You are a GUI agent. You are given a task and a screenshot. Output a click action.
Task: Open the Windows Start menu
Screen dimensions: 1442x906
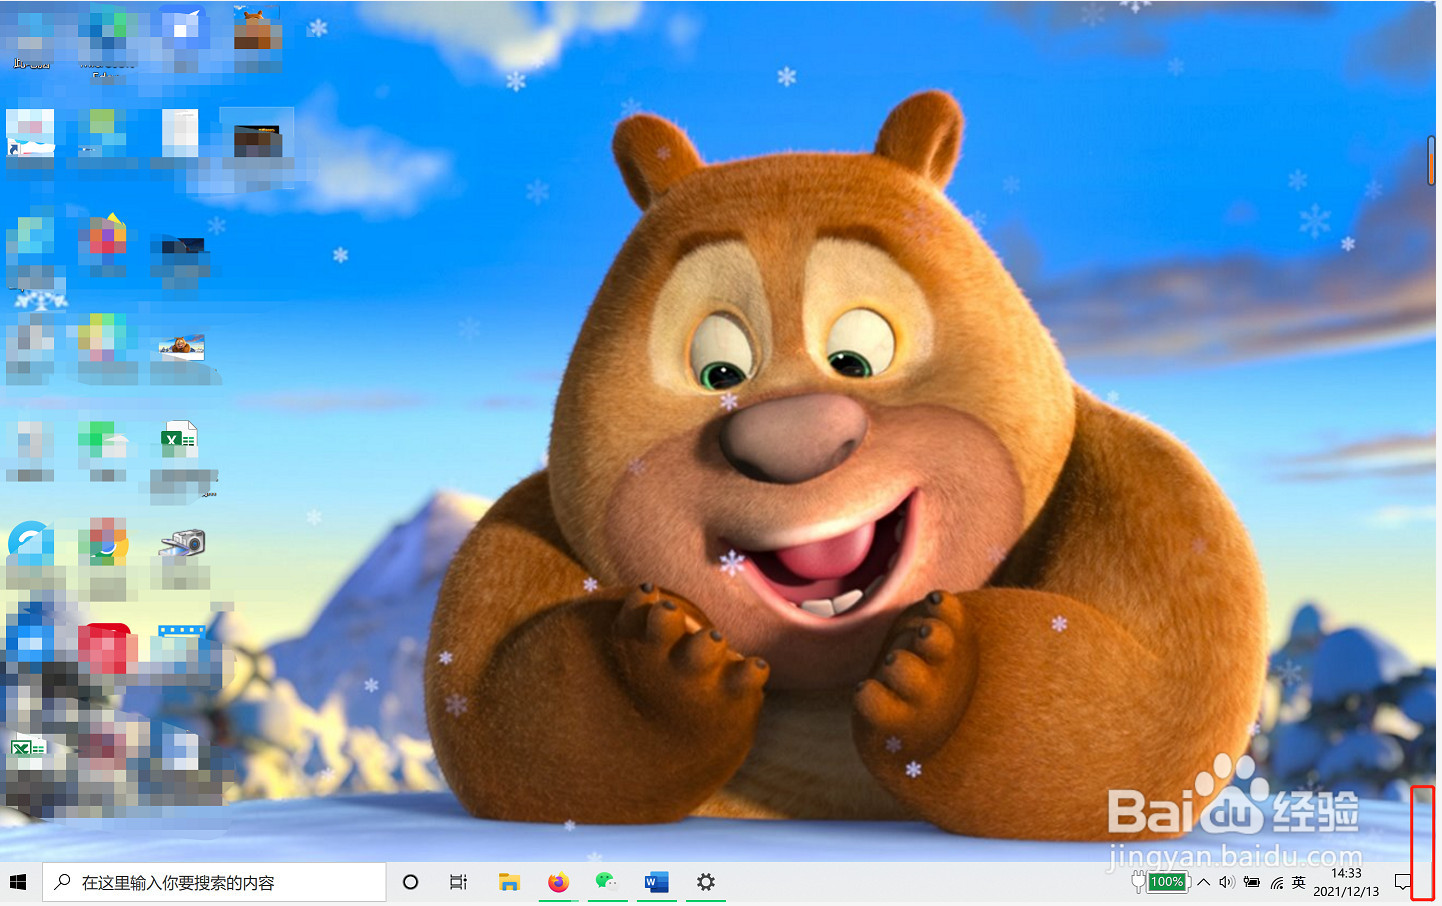pyautogui.click(x=18, y=882)
